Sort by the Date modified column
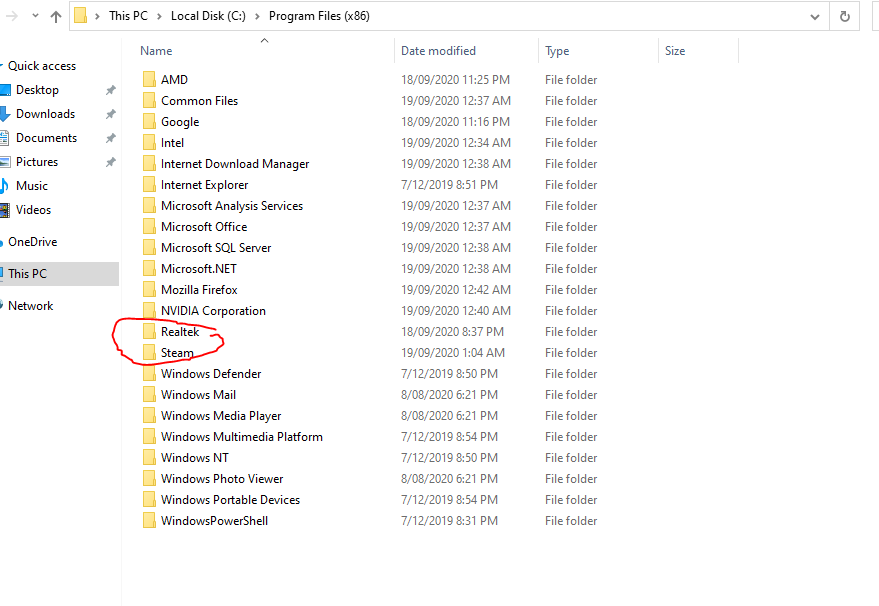 coord(438,51)
